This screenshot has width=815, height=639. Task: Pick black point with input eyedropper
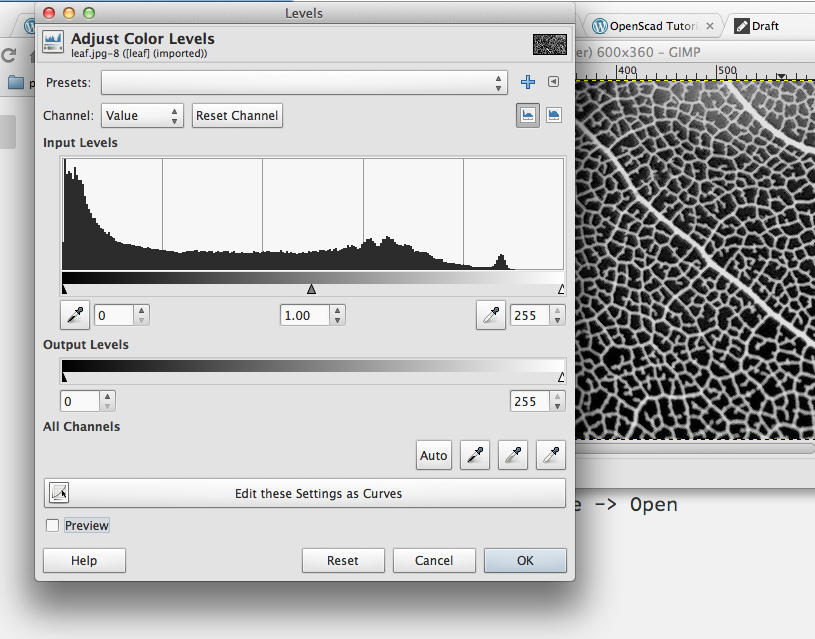(x=75, y=316)
